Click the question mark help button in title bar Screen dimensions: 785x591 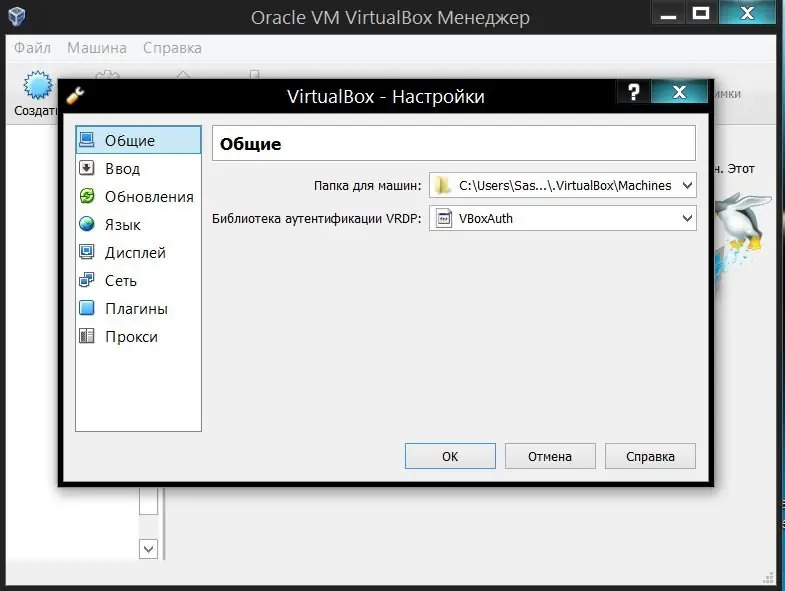tap(634, 92)
